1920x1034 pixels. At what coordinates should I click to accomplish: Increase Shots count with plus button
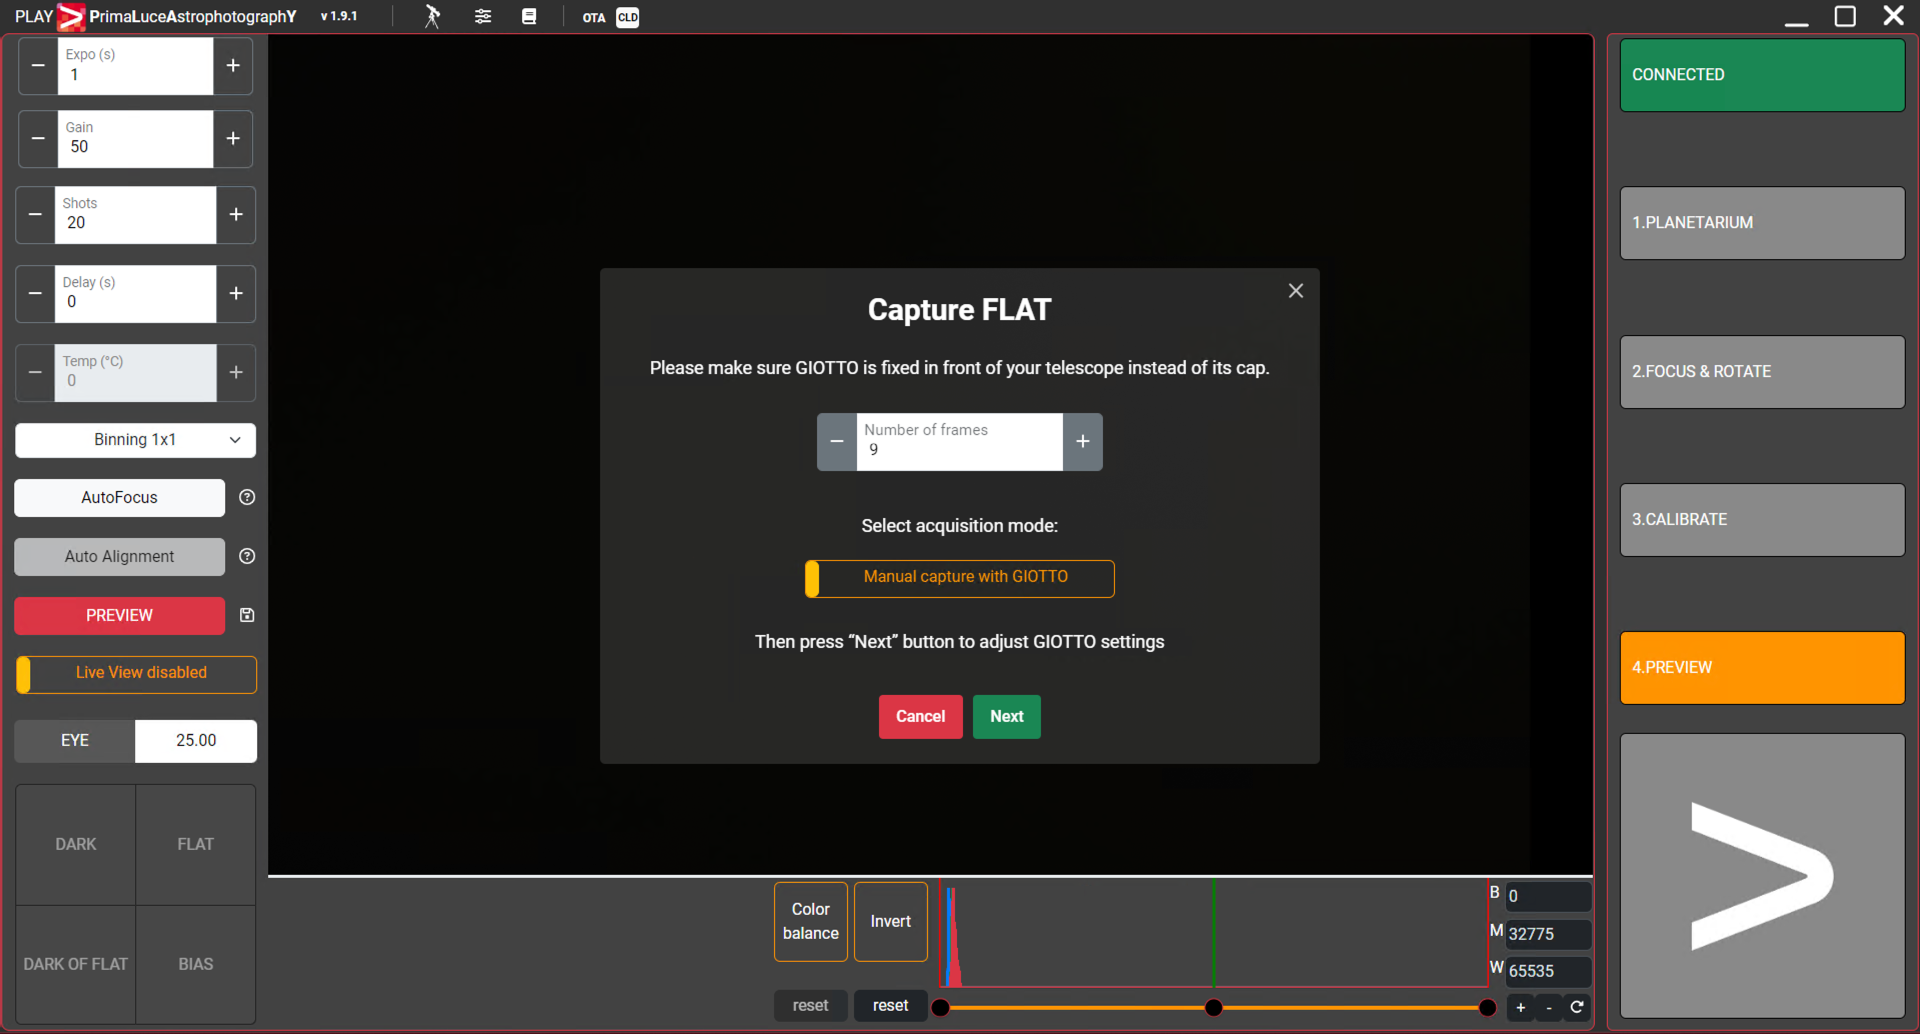236,215
